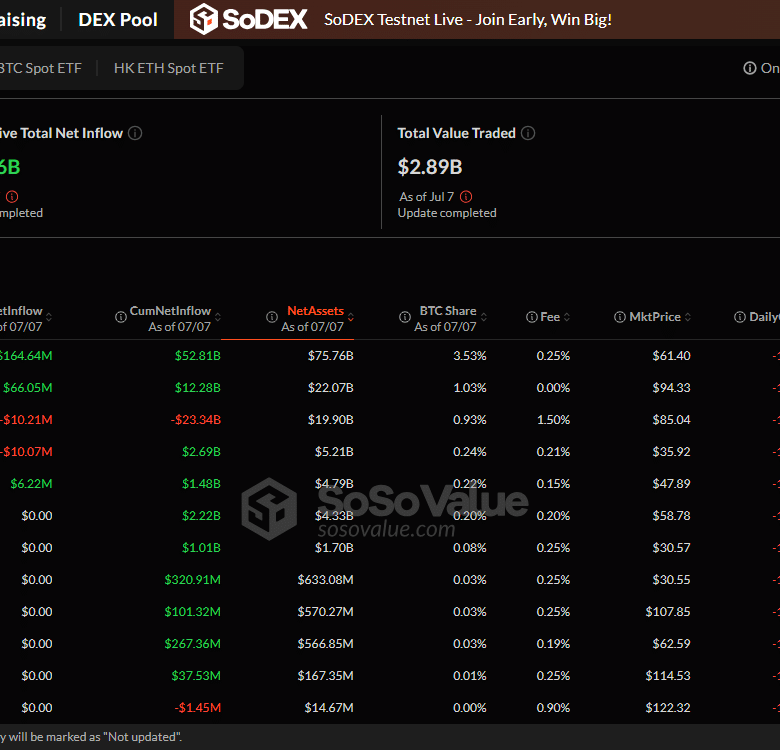Select the $75.76B net assets cell
This screenshot has height=750, width=780.
pyautogui.click(x=330, y=356)
